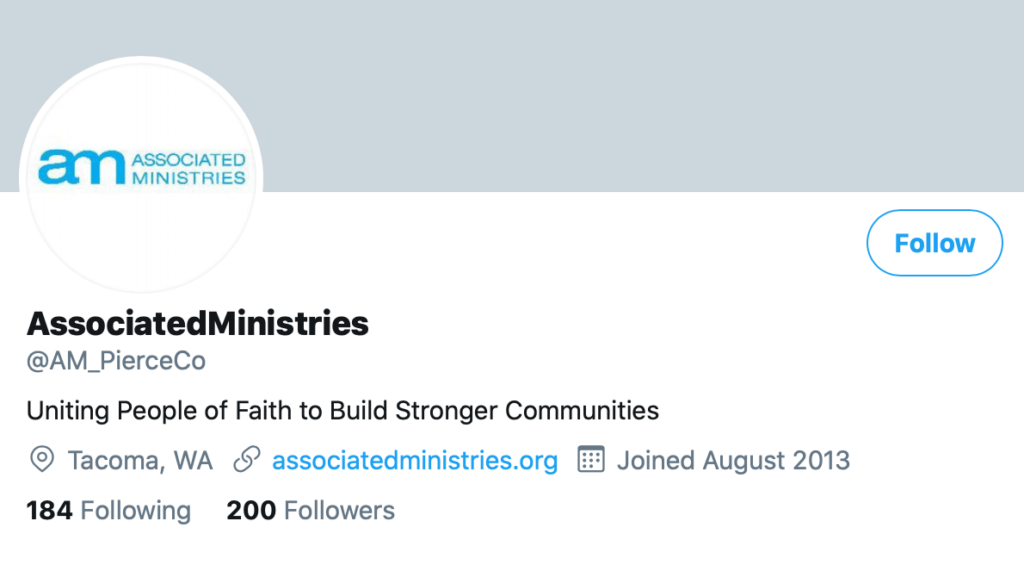The image size is (1024, 577).
Task: View the 200 Followers list
Action: pyautogui.click(x=310, y=511)
